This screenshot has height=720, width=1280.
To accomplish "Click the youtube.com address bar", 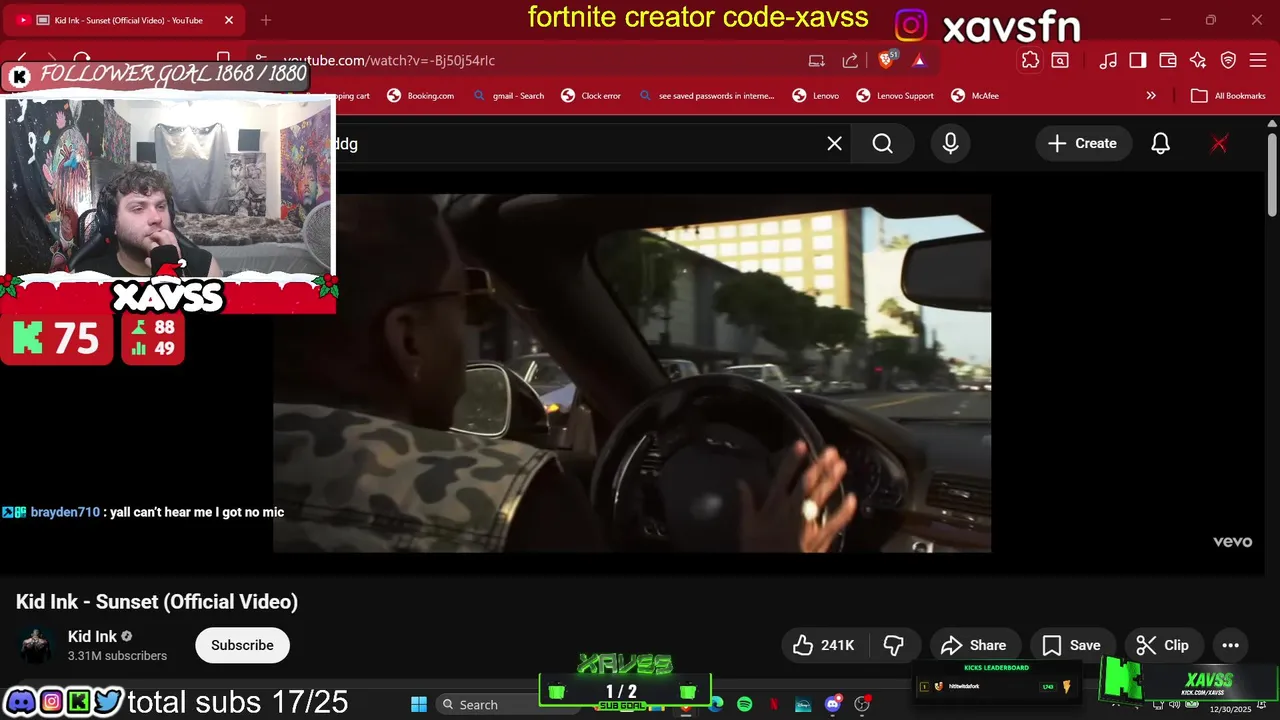I will pyautogui.click(x=540, y=60).
